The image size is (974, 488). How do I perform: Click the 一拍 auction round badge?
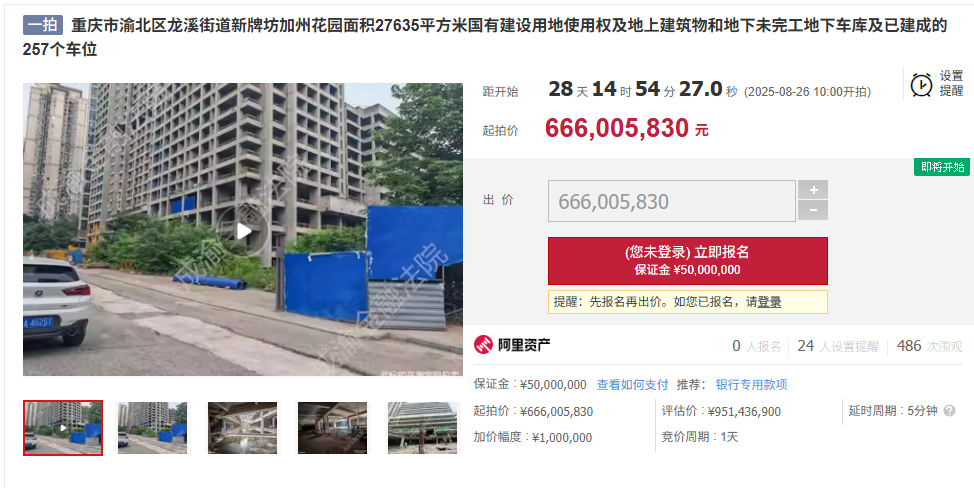coord(43,25)
